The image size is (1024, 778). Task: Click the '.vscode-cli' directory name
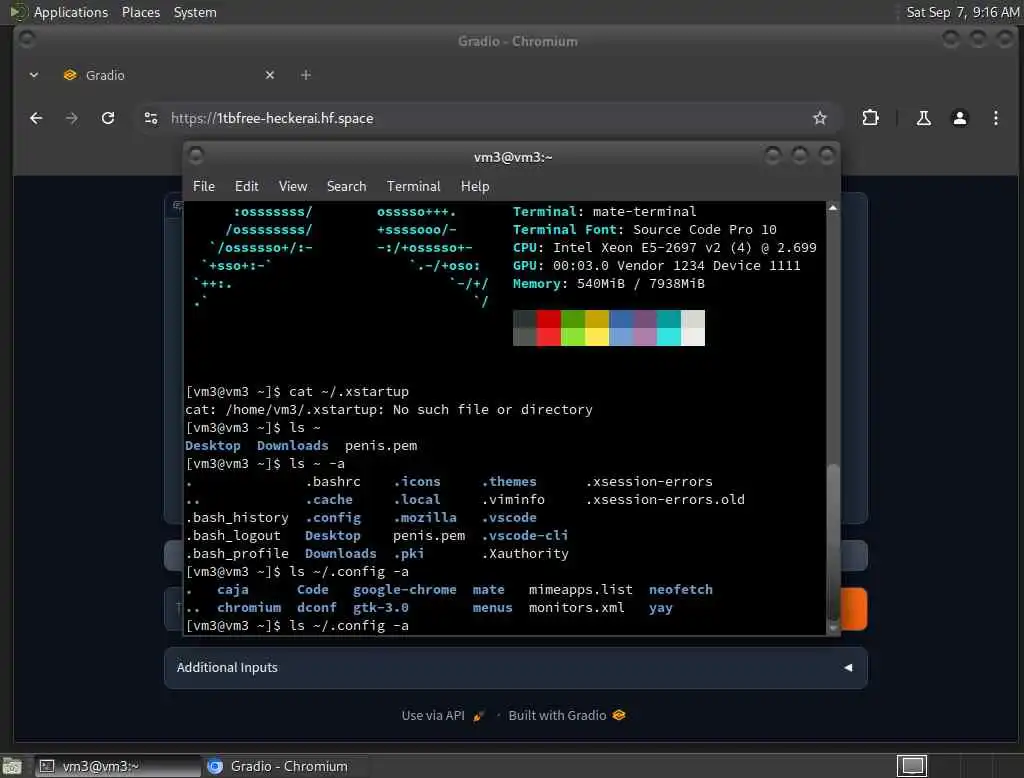[x=524, y=536]
